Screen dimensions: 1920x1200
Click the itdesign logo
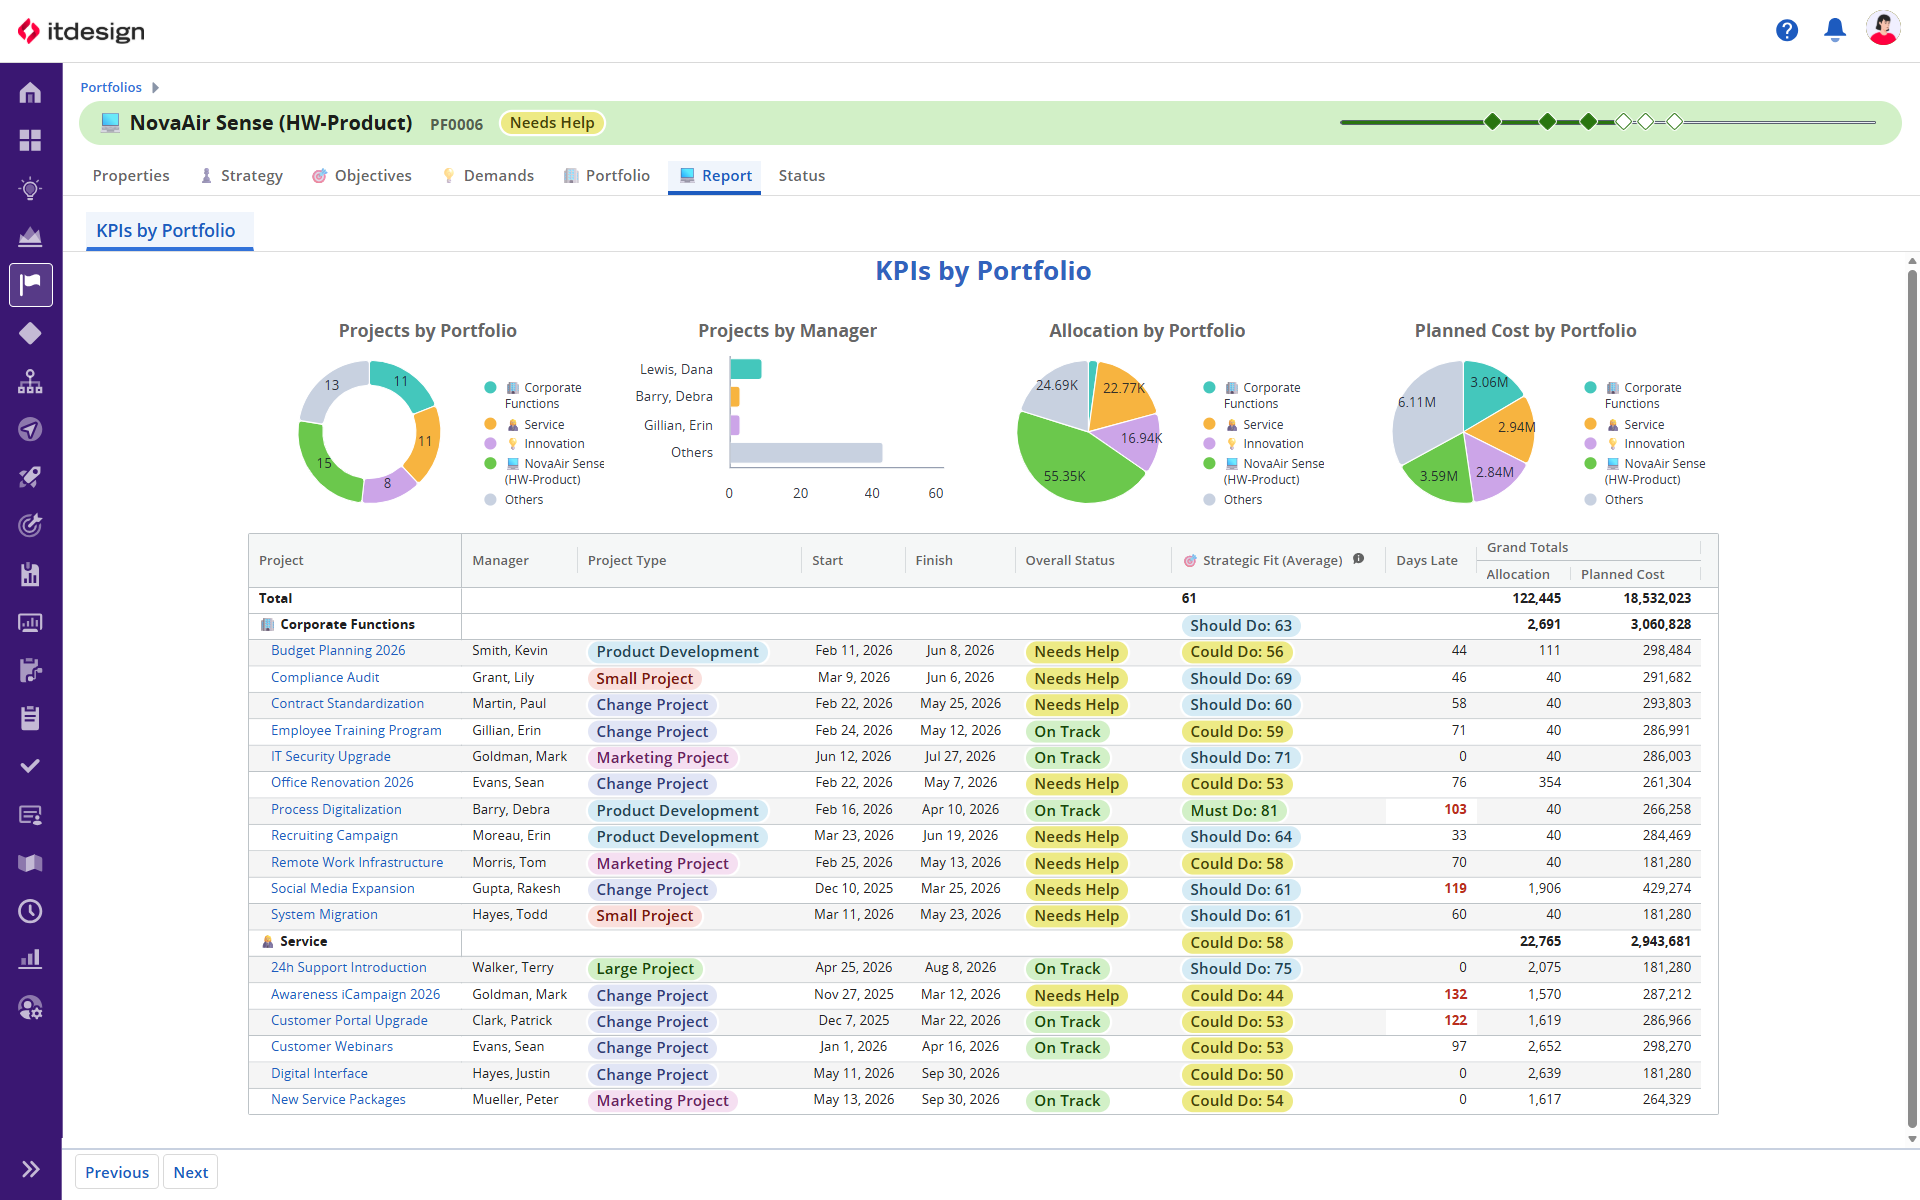pyautogui.click(x=82, y=31)
